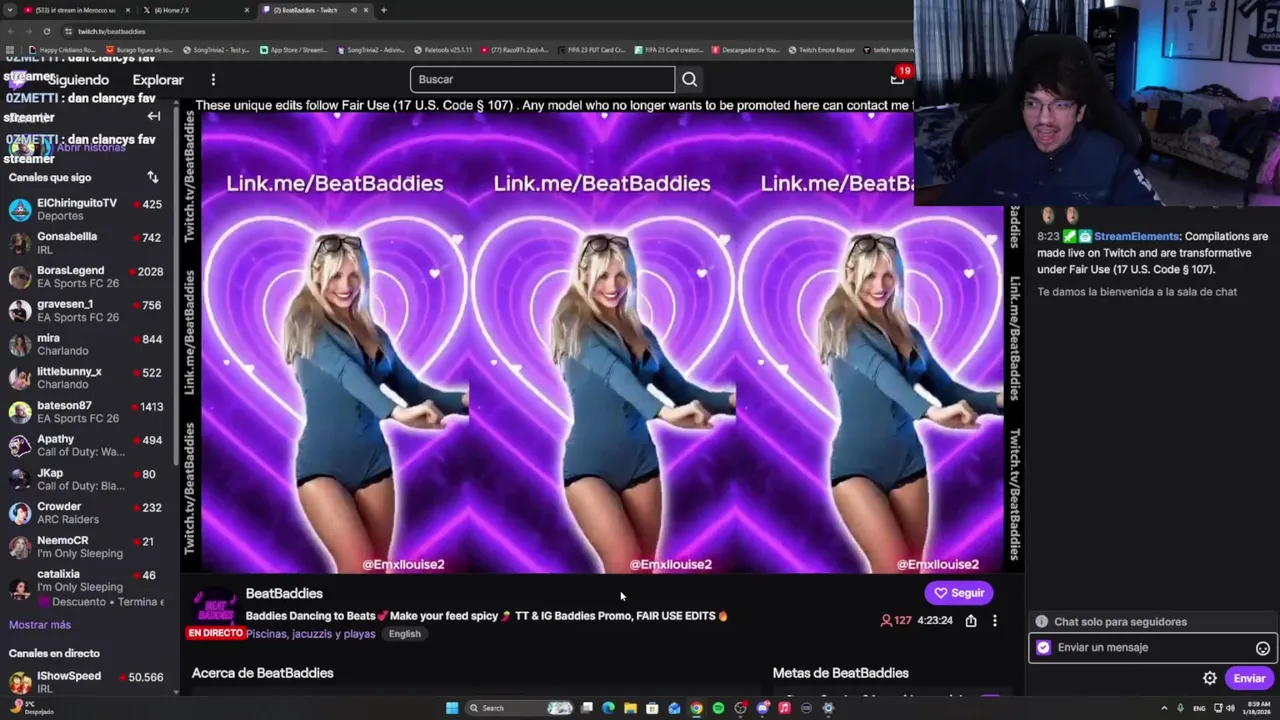The height and width of the screenshot is (720, 1280).
Task: Collapse the left sidebar with the arrow icon
Action: tap(154, 116)
